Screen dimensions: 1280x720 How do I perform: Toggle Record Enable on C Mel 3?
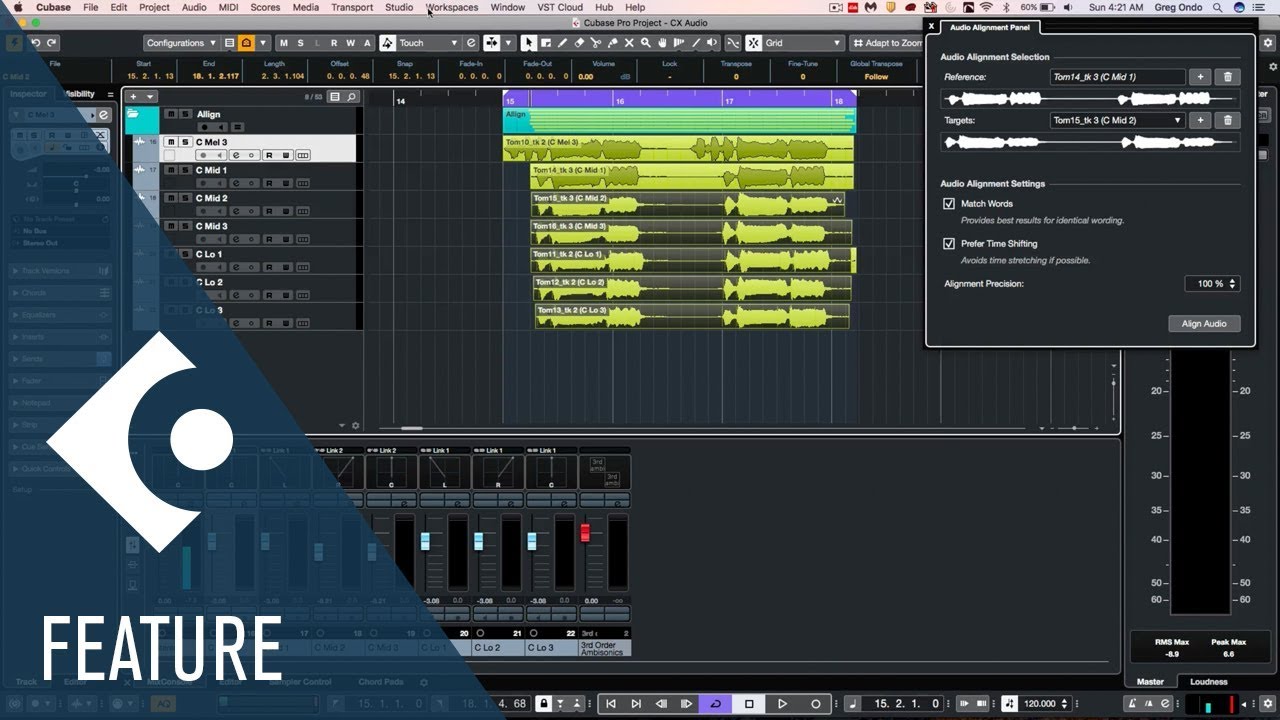[x=204, y=155]
